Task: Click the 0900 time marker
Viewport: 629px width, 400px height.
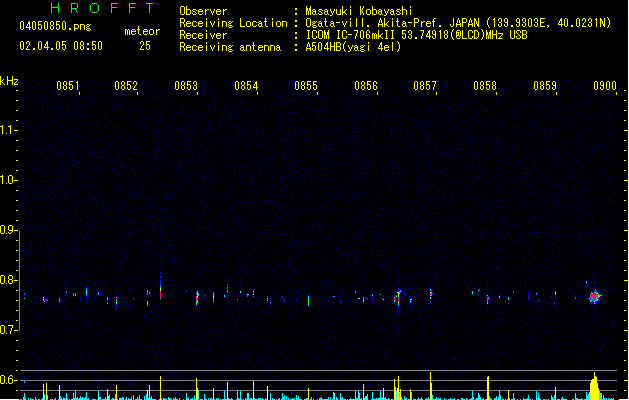Action: [x=605, y=86]
